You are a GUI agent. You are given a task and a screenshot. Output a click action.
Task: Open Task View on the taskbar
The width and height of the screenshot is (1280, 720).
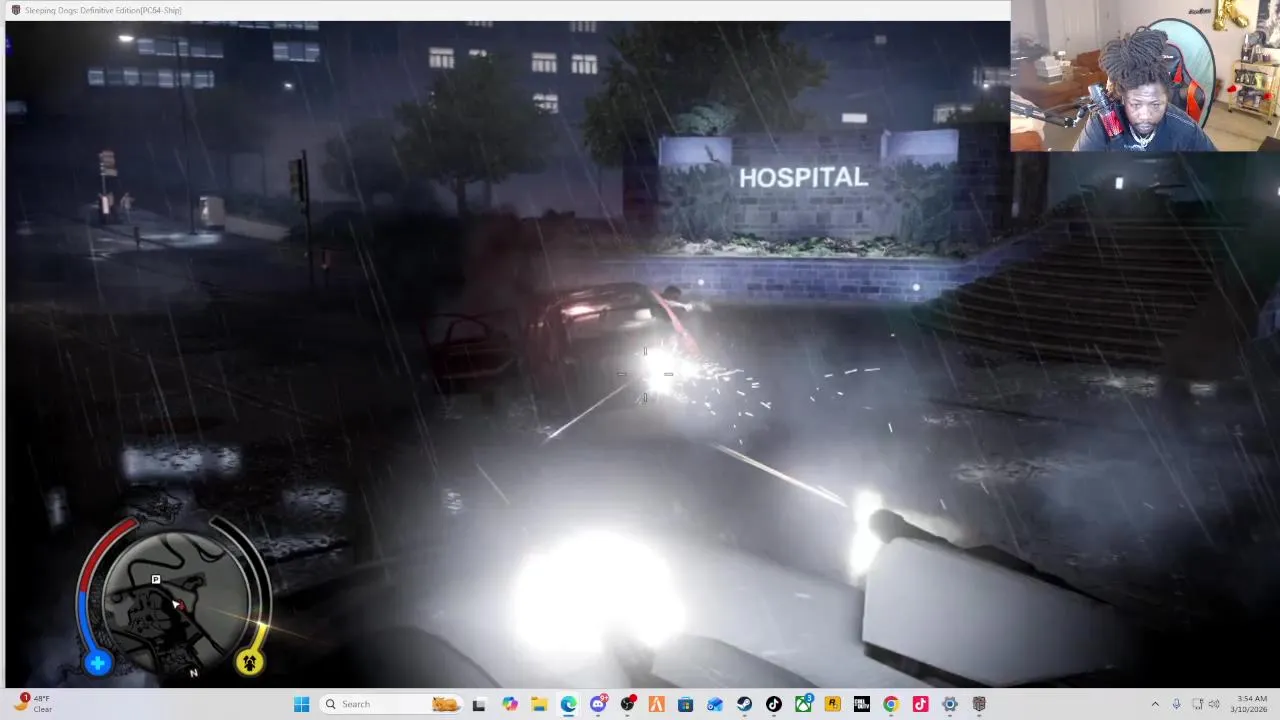(x=478, y=704)
